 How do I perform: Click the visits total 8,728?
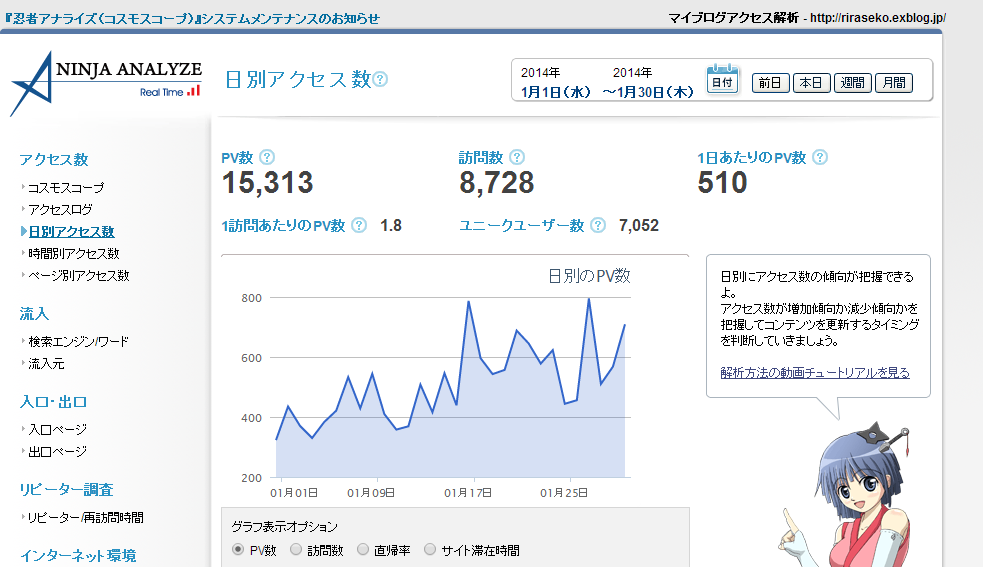tap(497, 183)
